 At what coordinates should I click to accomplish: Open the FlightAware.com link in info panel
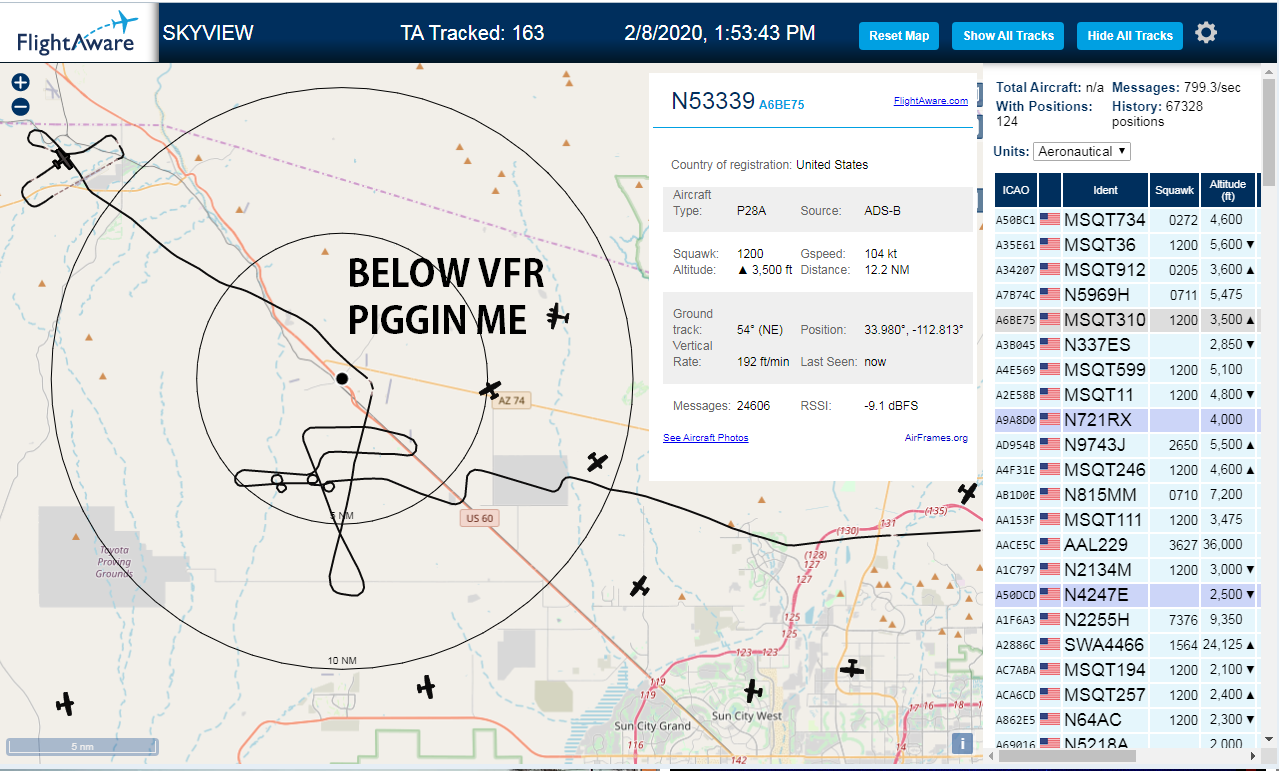tap(930, 101)
